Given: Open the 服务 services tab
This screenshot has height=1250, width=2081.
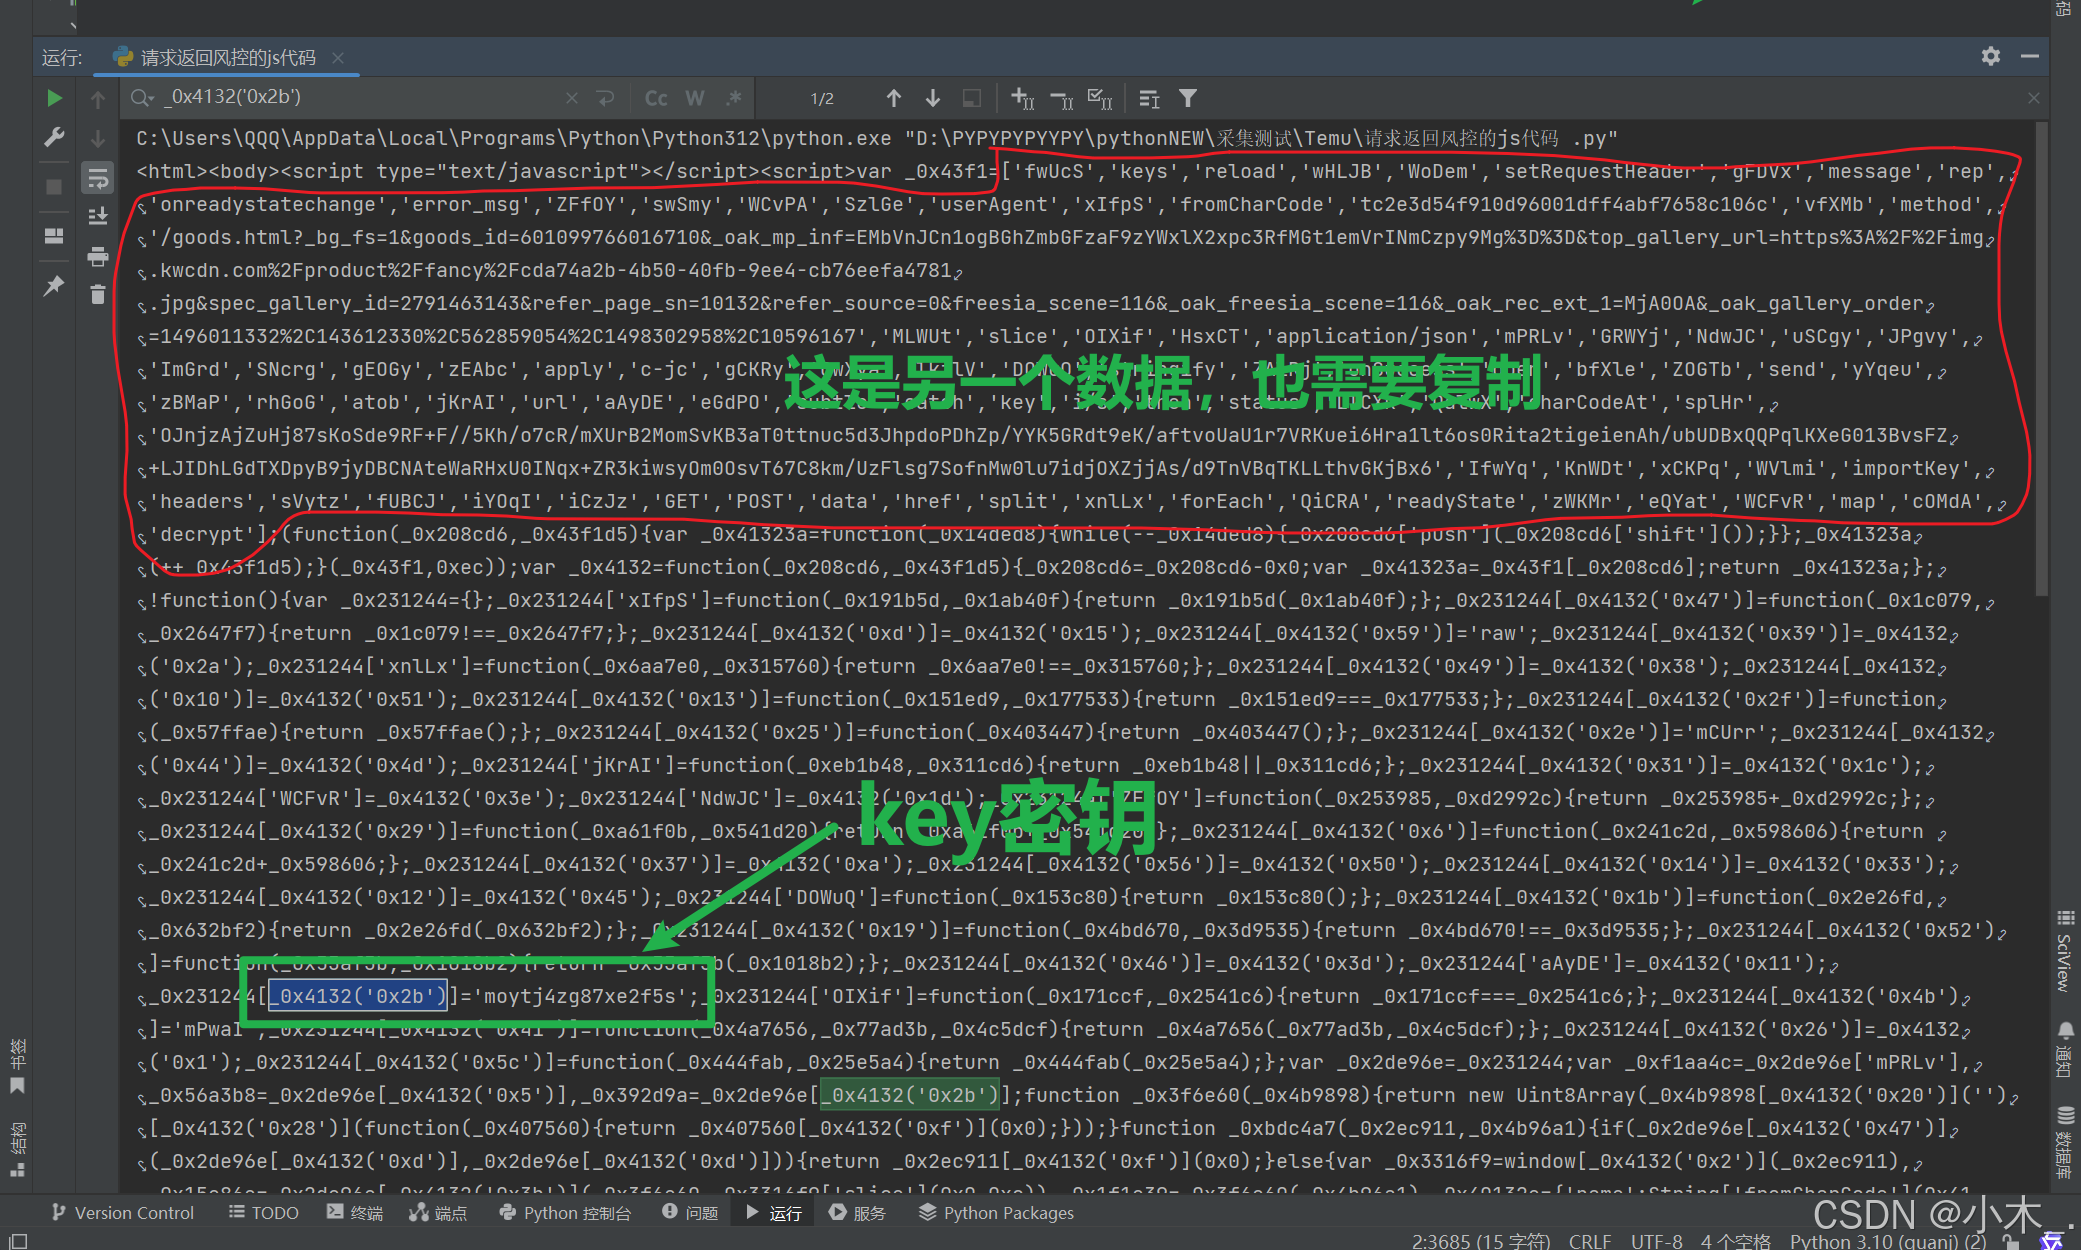Looking at the screenshot, I should pos(858,1213).
